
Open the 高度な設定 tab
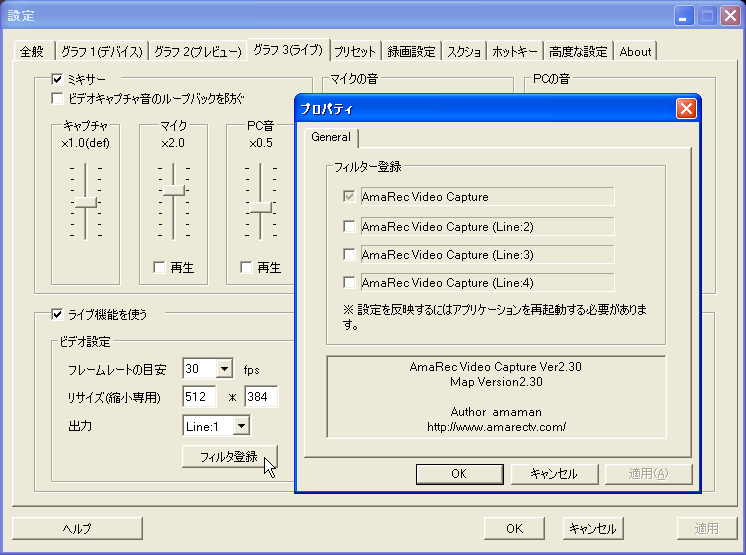coord(578,51)
